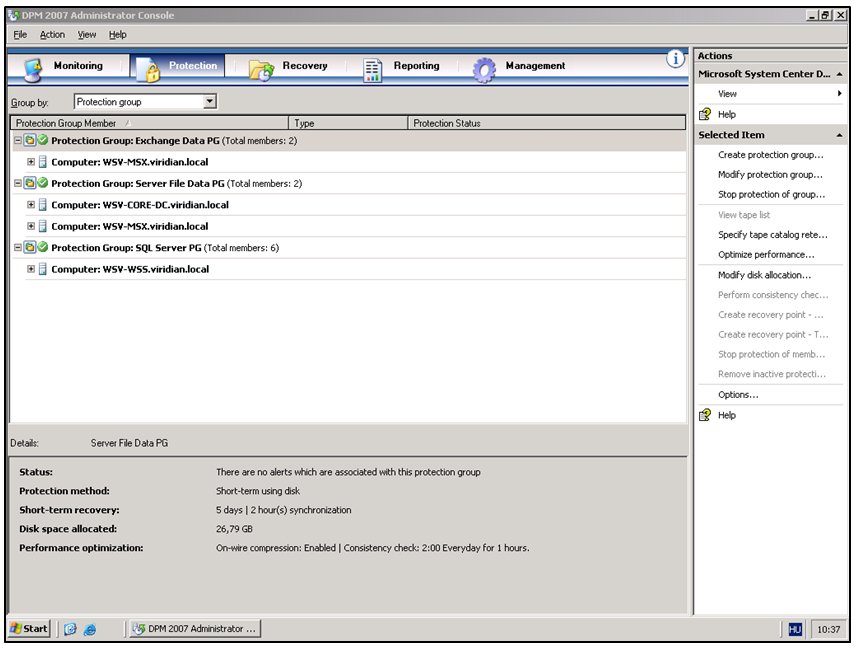The image size is (857, 648).
Task: Click the "Short-term using disk" protection method text
Action: pyautogui.click(x=257, y=491)
